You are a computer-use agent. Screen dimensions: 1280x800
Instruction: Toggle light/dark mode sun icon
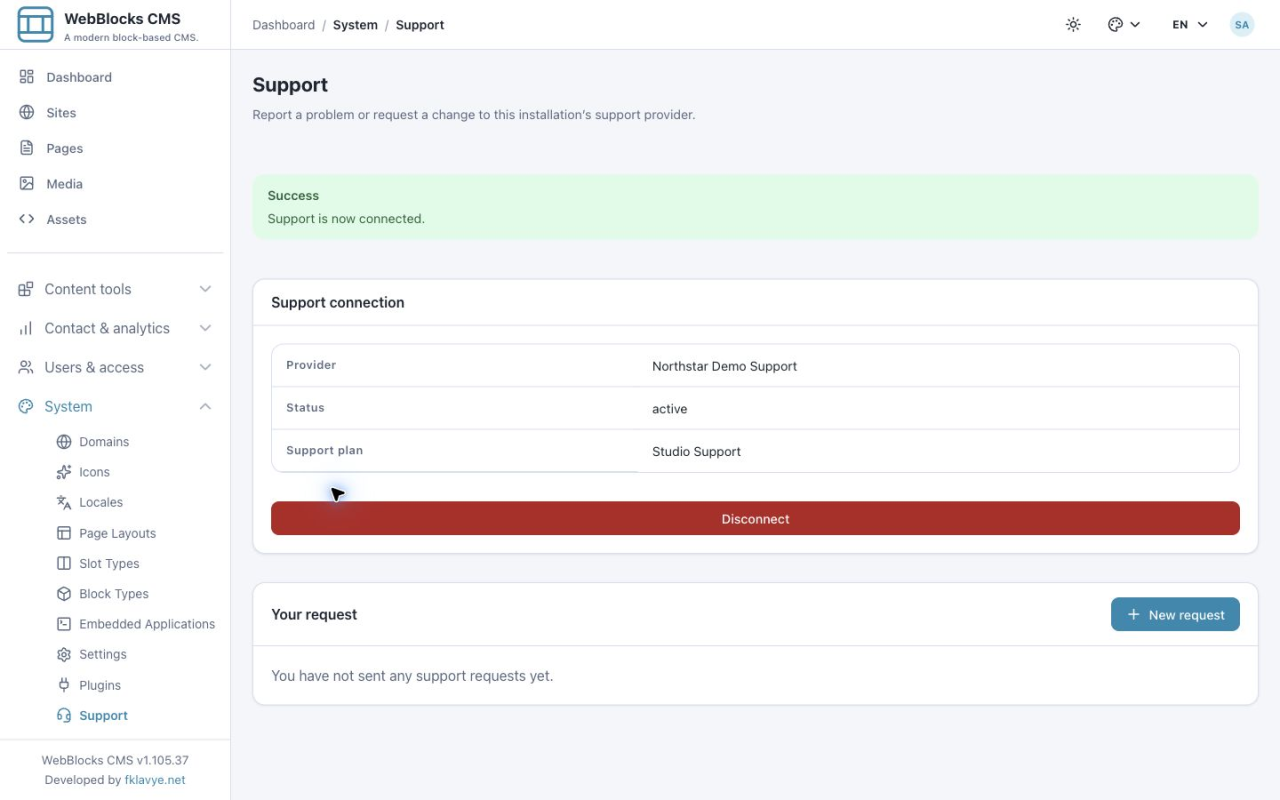(1073, 25)
